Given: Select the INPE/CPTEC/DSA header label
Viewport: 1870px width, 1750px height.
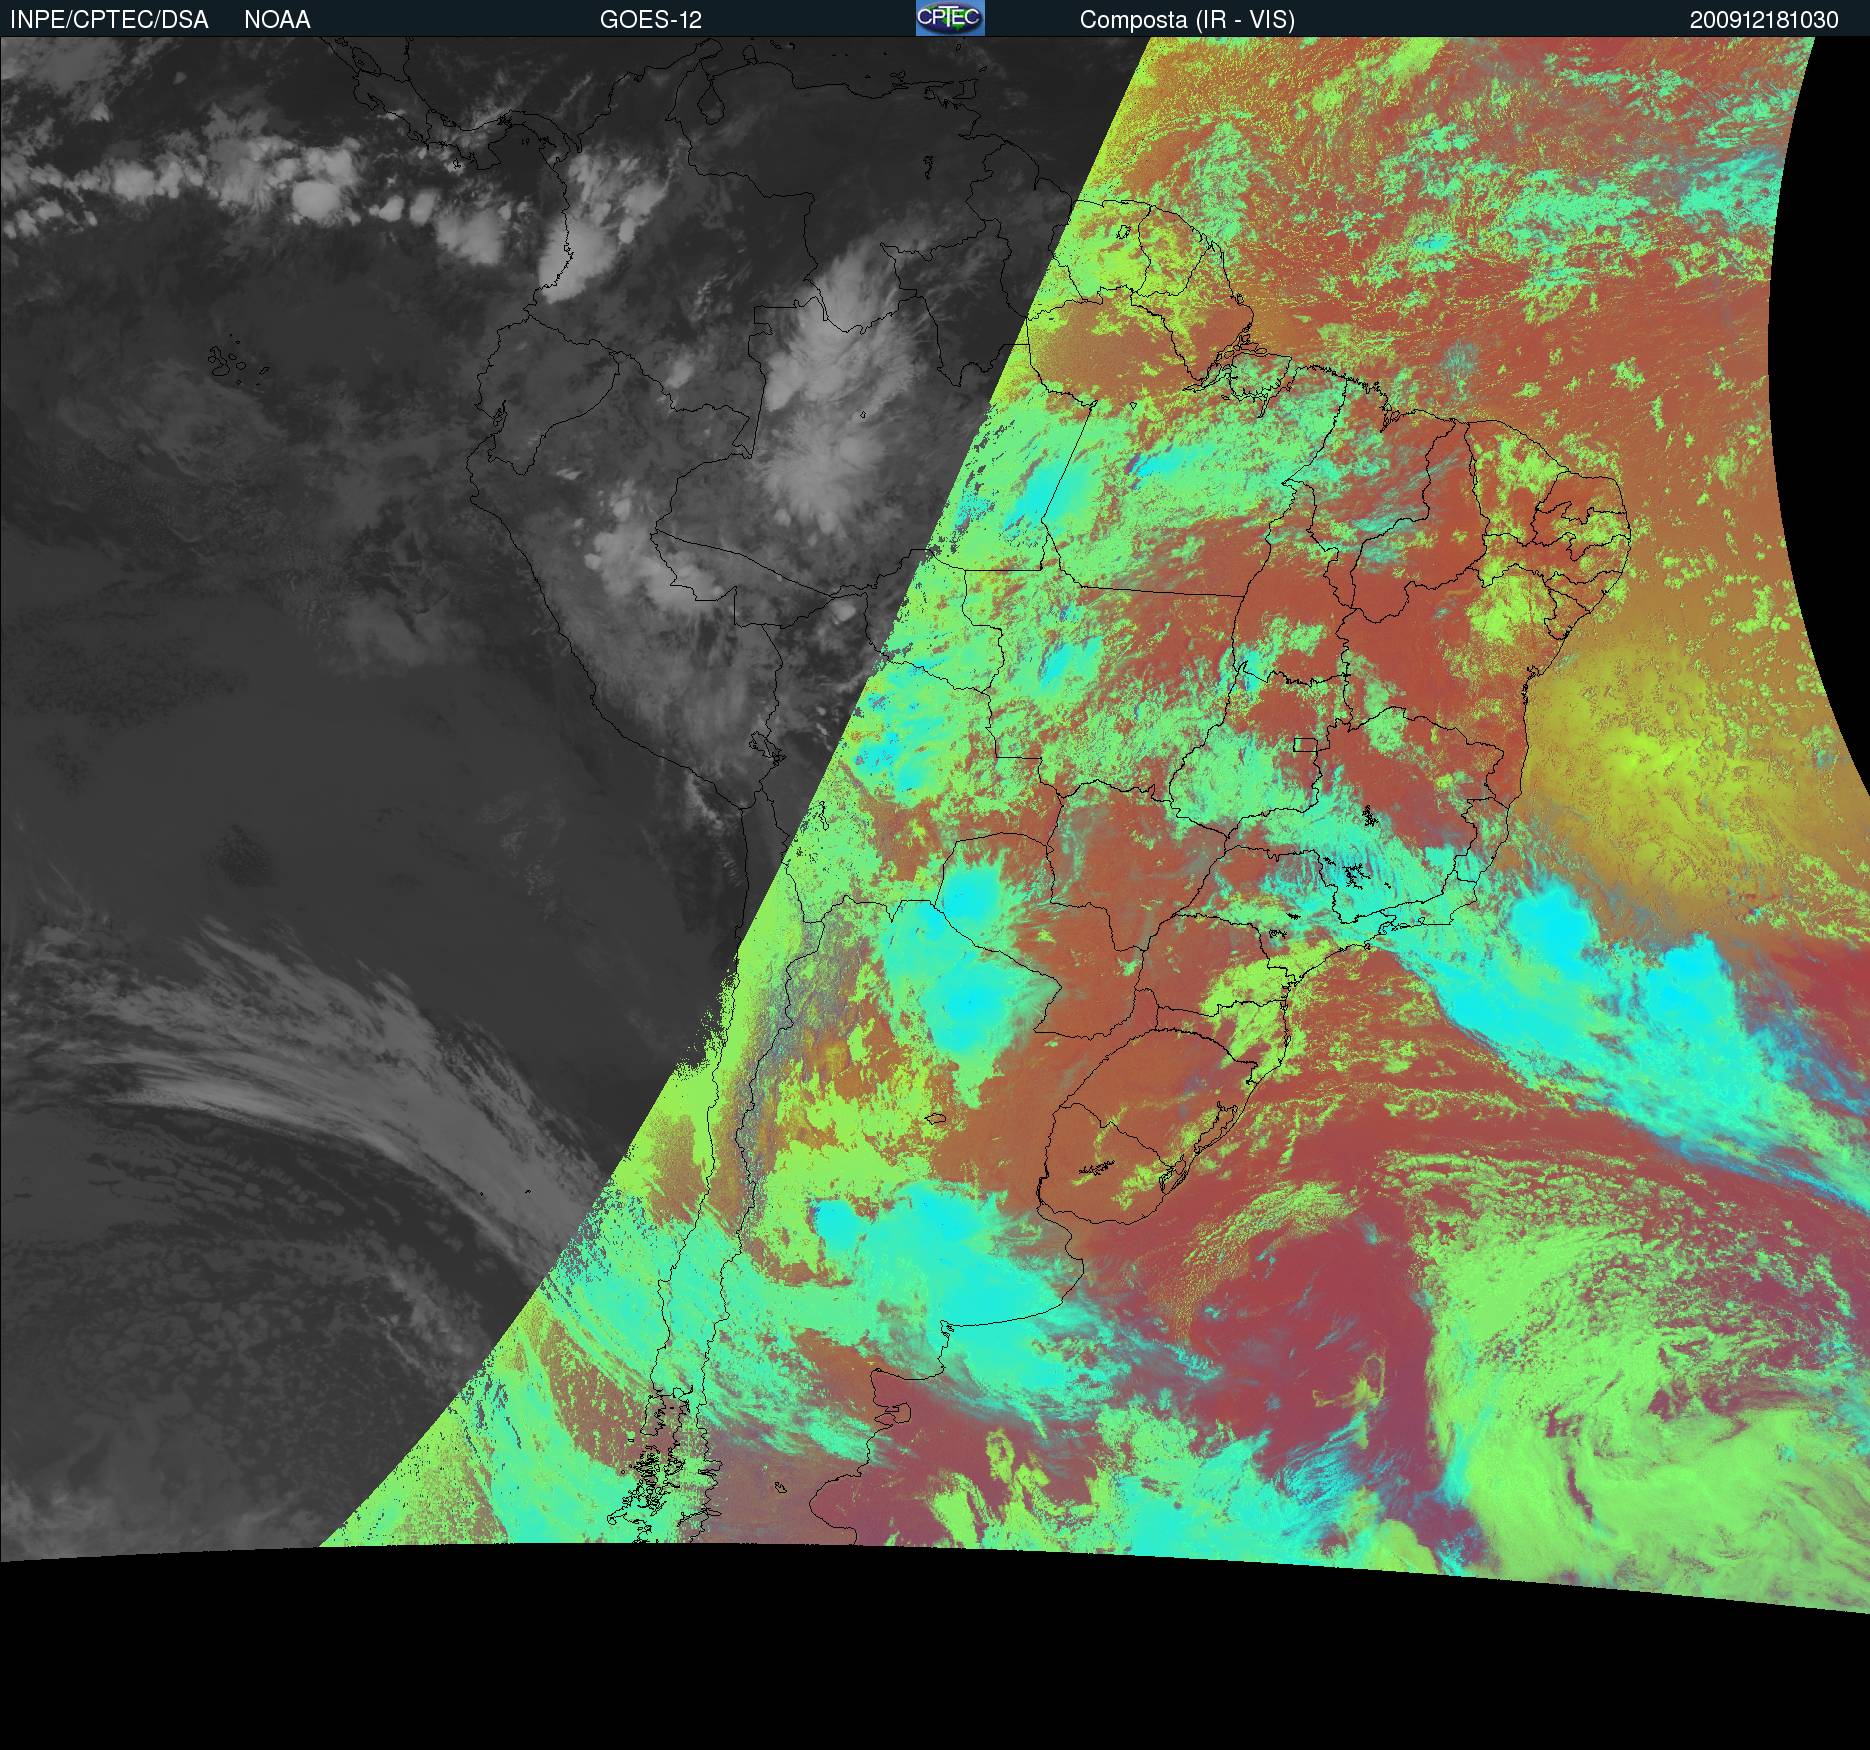Looking at the screenshot, I should pos(110,20).
